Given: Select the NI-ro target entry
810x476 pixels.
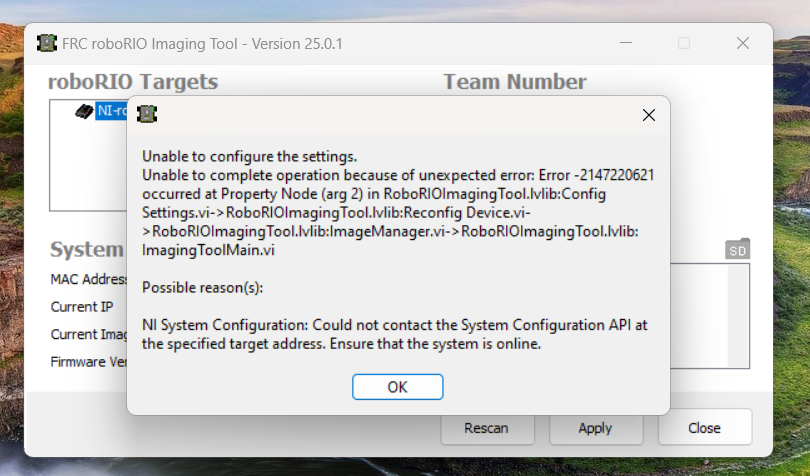Looking at the screenshot, I should tap(111, 111).
